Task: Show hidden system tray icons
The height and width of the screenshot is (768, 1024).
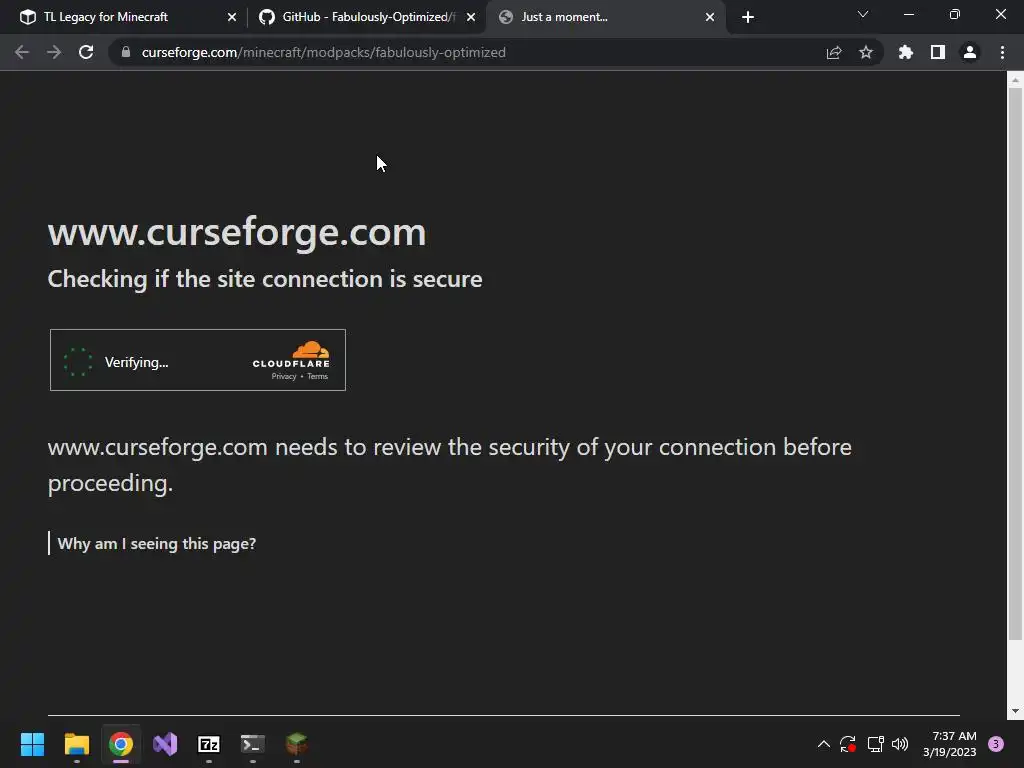Action: pyautogui.click(x=824, y=744)
